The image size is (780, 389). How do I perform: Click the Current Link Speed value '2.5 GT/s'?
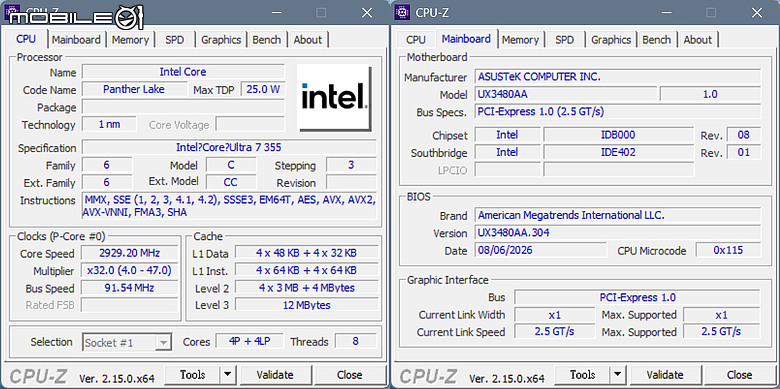click(555, 331)
